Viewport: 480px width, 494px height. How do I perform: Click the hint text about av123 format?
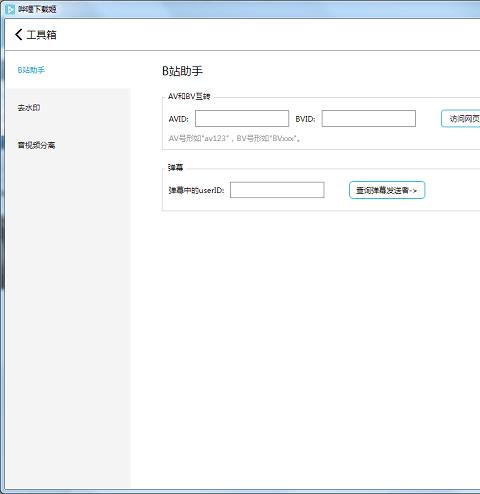[x=234, y=138]
